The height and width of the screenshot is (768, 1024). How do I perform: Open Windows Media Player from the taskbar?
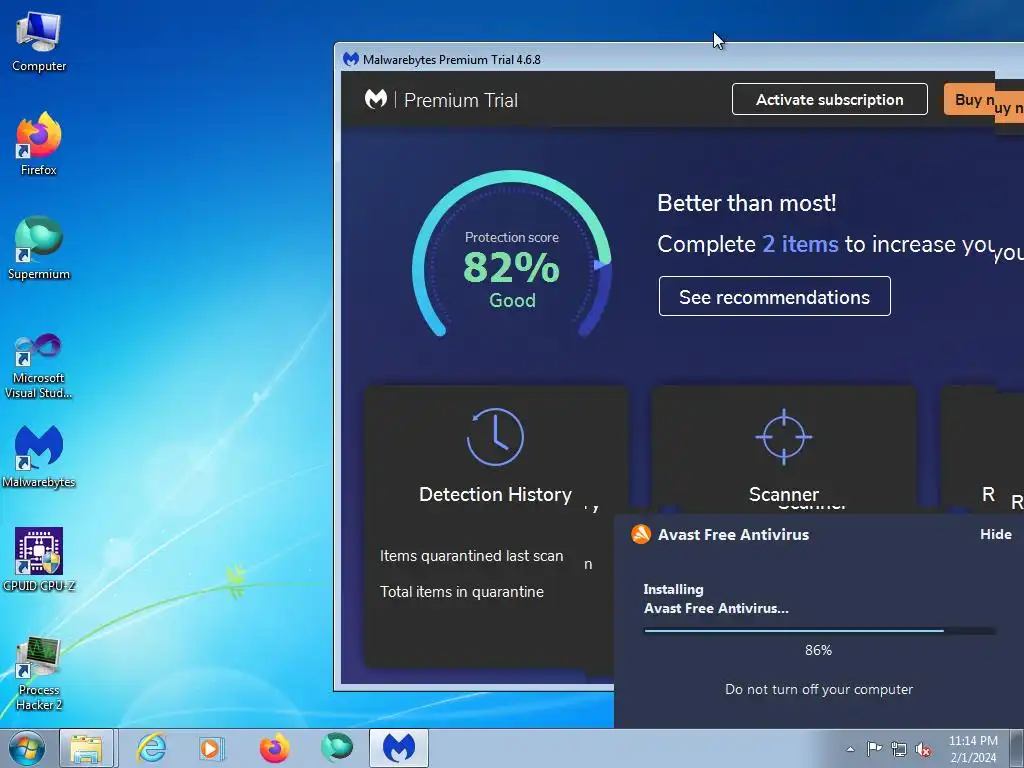[211, 748]
